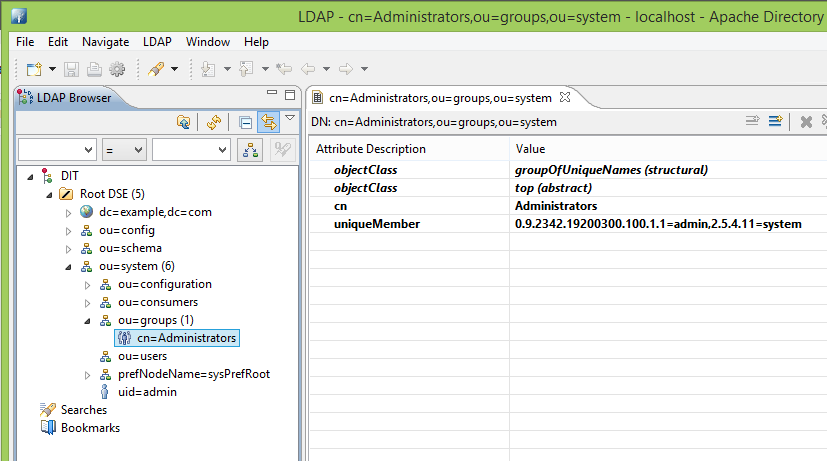Open the Window menu
Image resolution: width=827 pixels, height=461 pixels.
(208, 42)
